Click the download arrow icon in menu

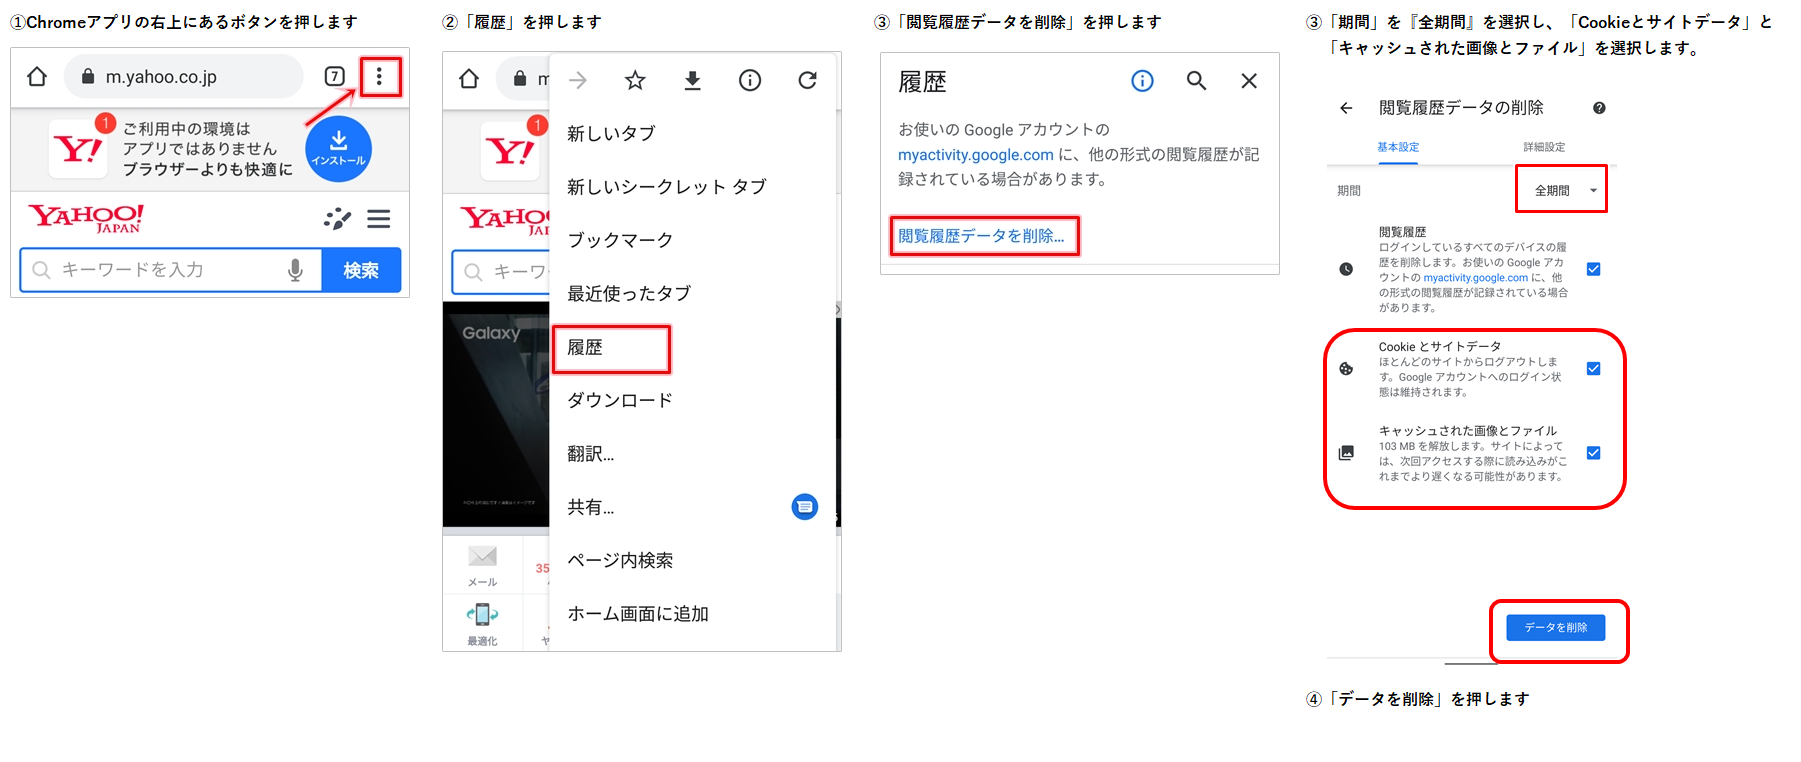[x=692, y=81]
